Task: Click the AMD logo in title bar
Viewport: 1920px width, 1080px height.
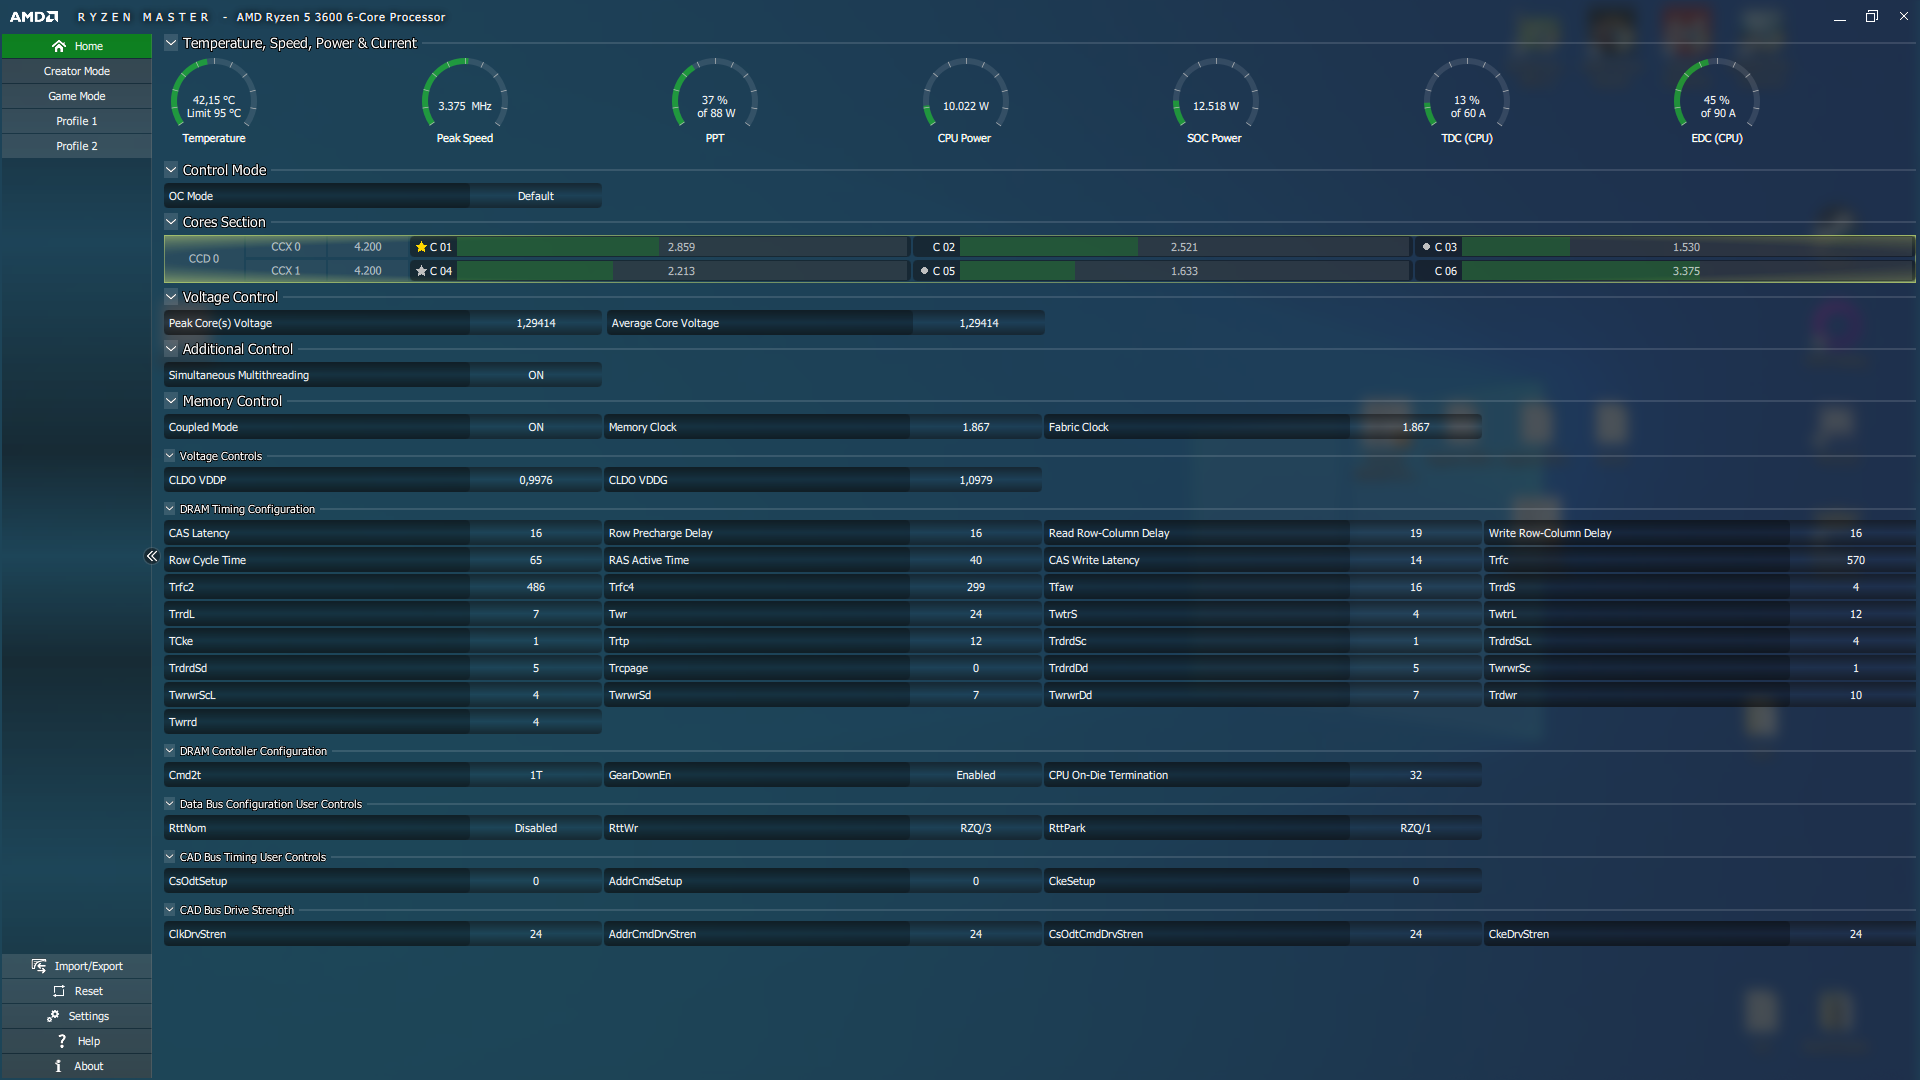Action: click(x=34, y=17)
